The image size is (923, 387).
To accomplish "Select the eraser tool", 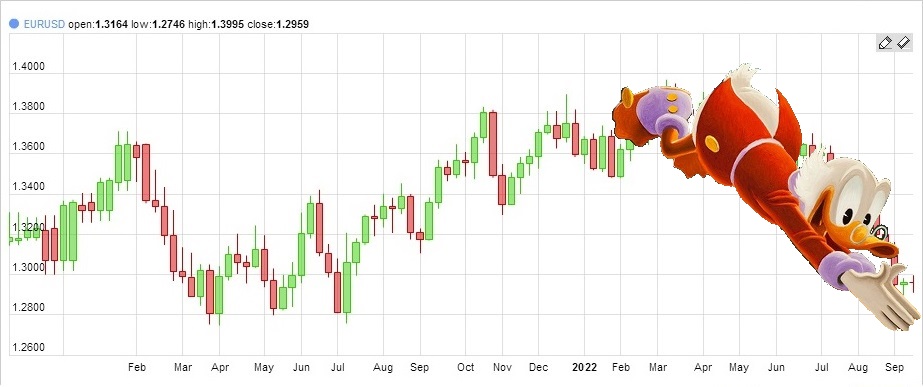I will [904, 43].
